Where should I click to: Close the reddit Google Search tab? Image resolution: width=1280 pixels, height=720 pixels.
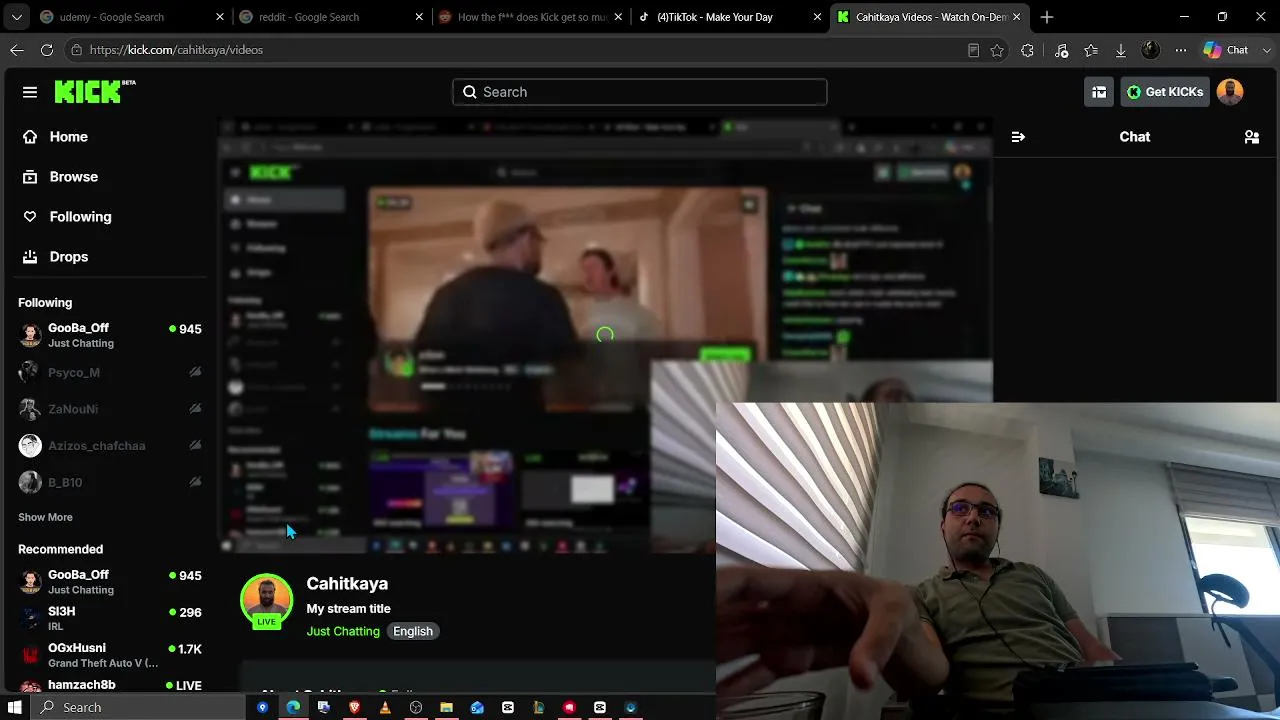pyautogui.click(x=420, y=17)
